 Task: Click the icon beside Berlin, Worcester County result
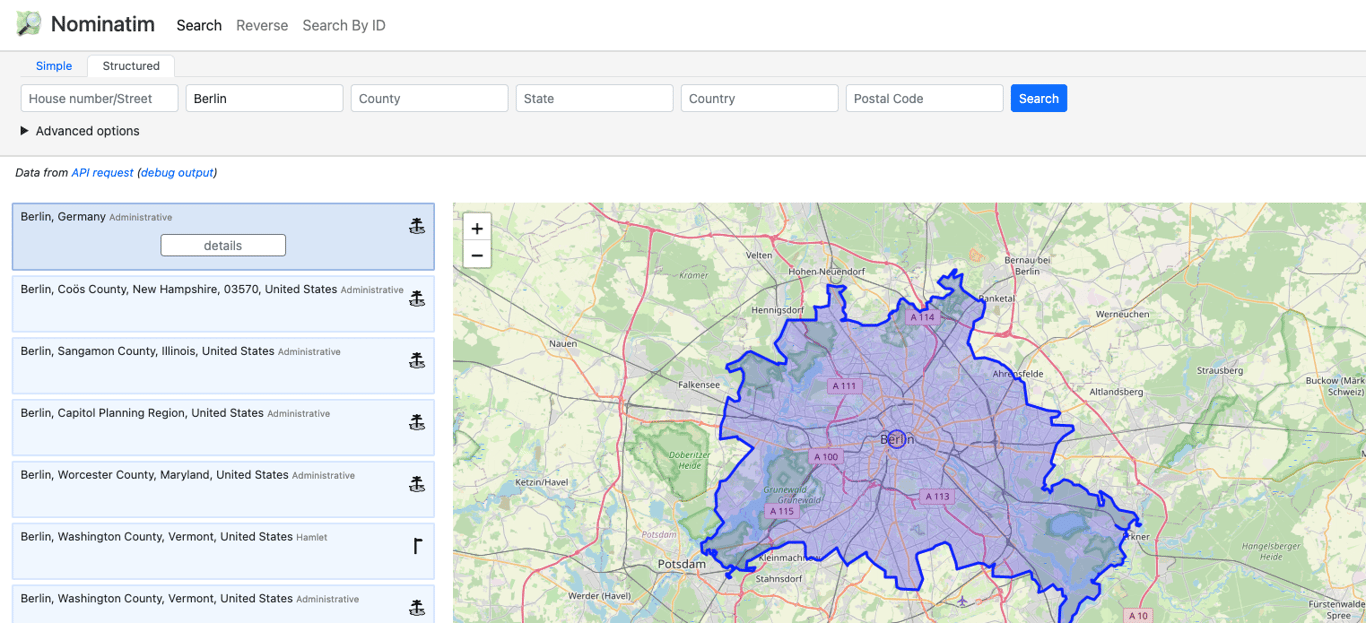click(417, 484)
